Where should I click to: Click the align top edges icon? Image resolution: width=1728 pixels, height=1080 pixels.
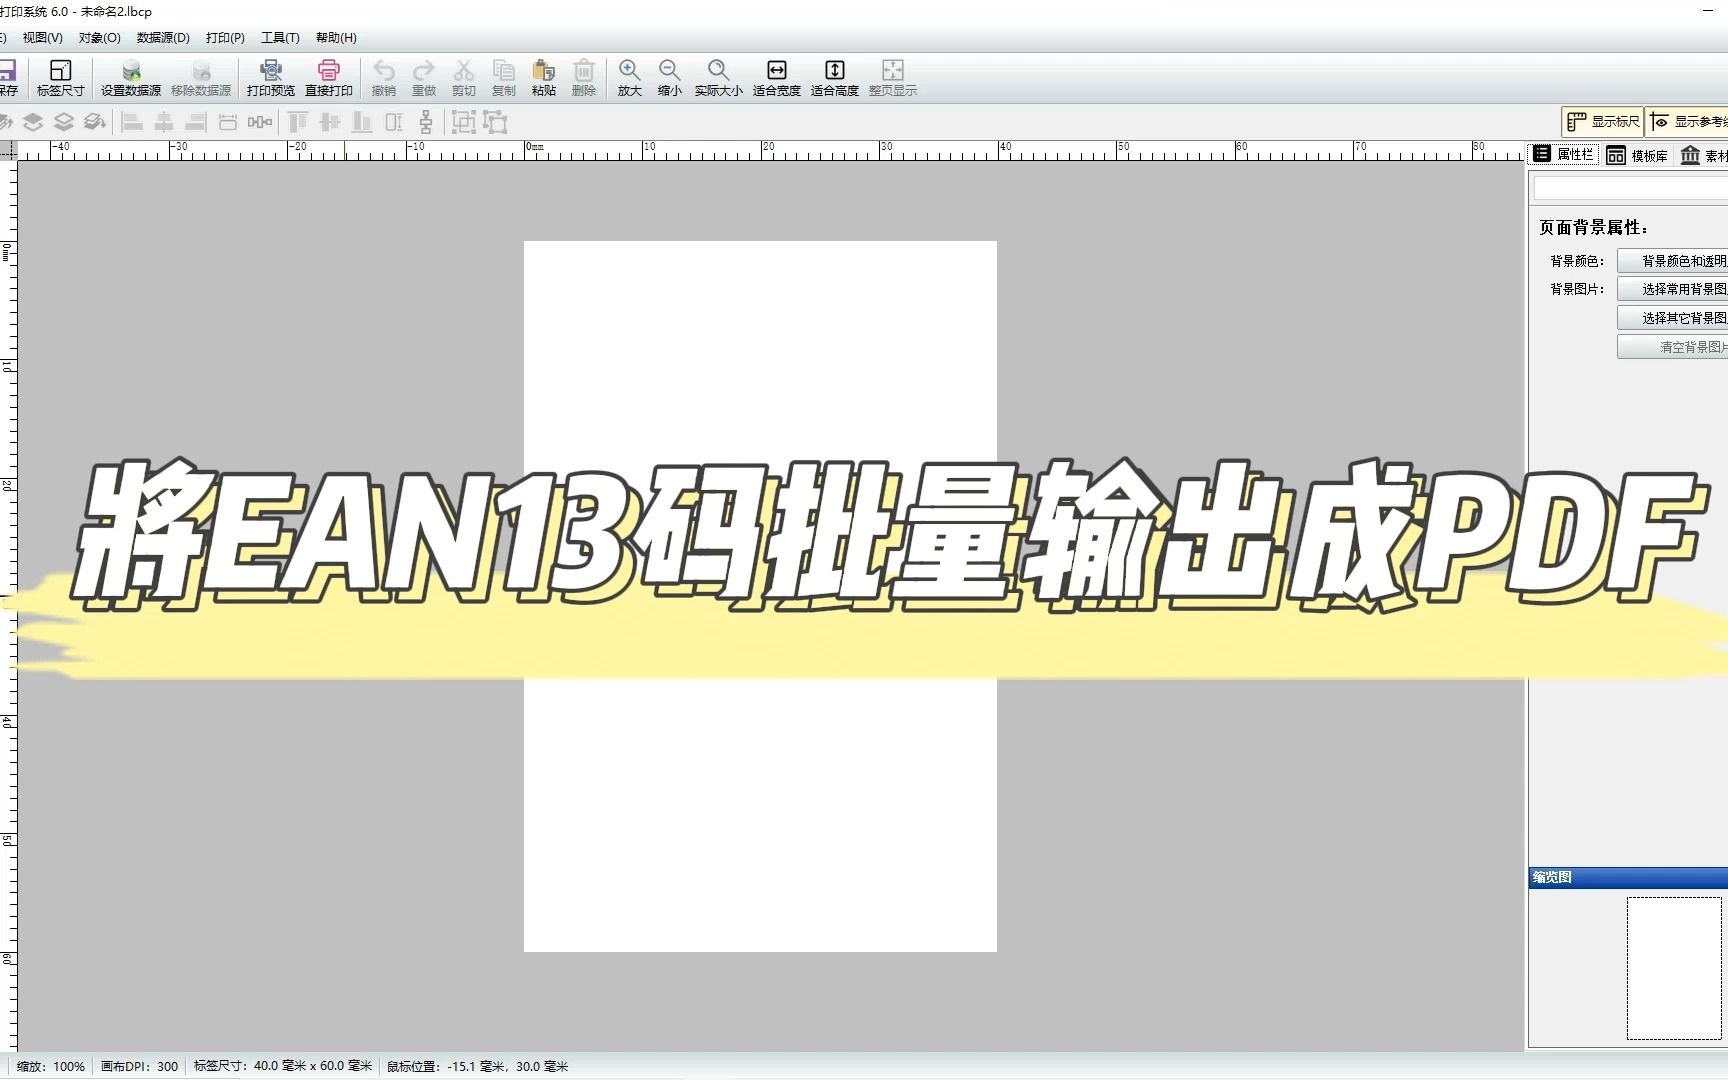(298, 122)
